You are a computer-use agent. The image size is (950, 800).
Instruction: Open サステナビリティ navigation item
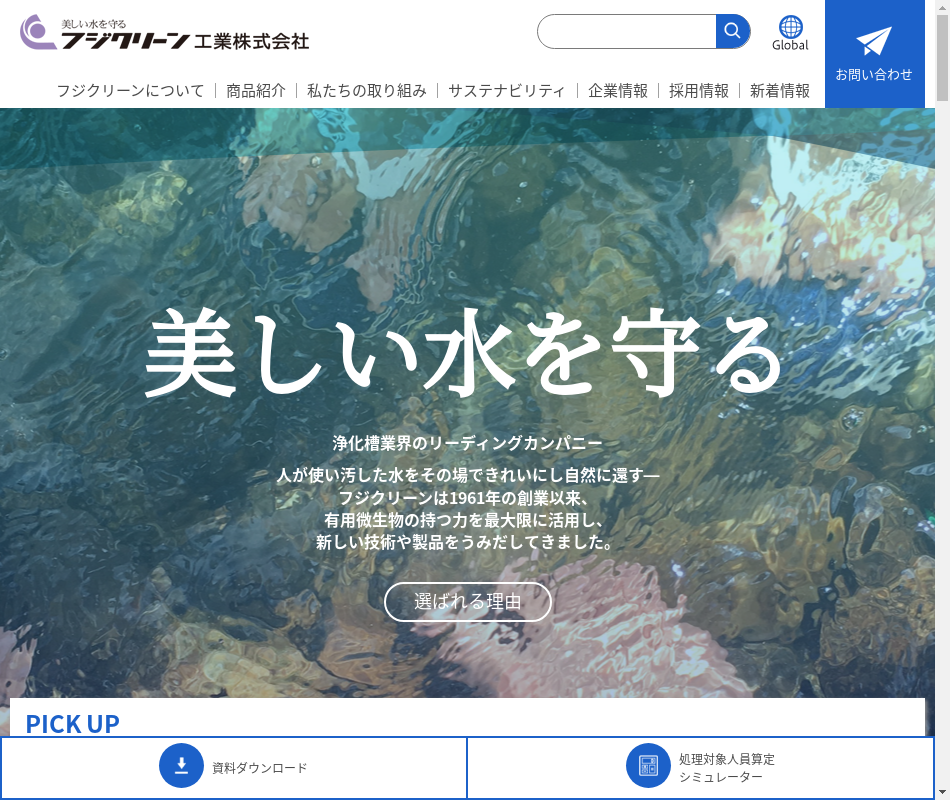click(x=507, y=90)
